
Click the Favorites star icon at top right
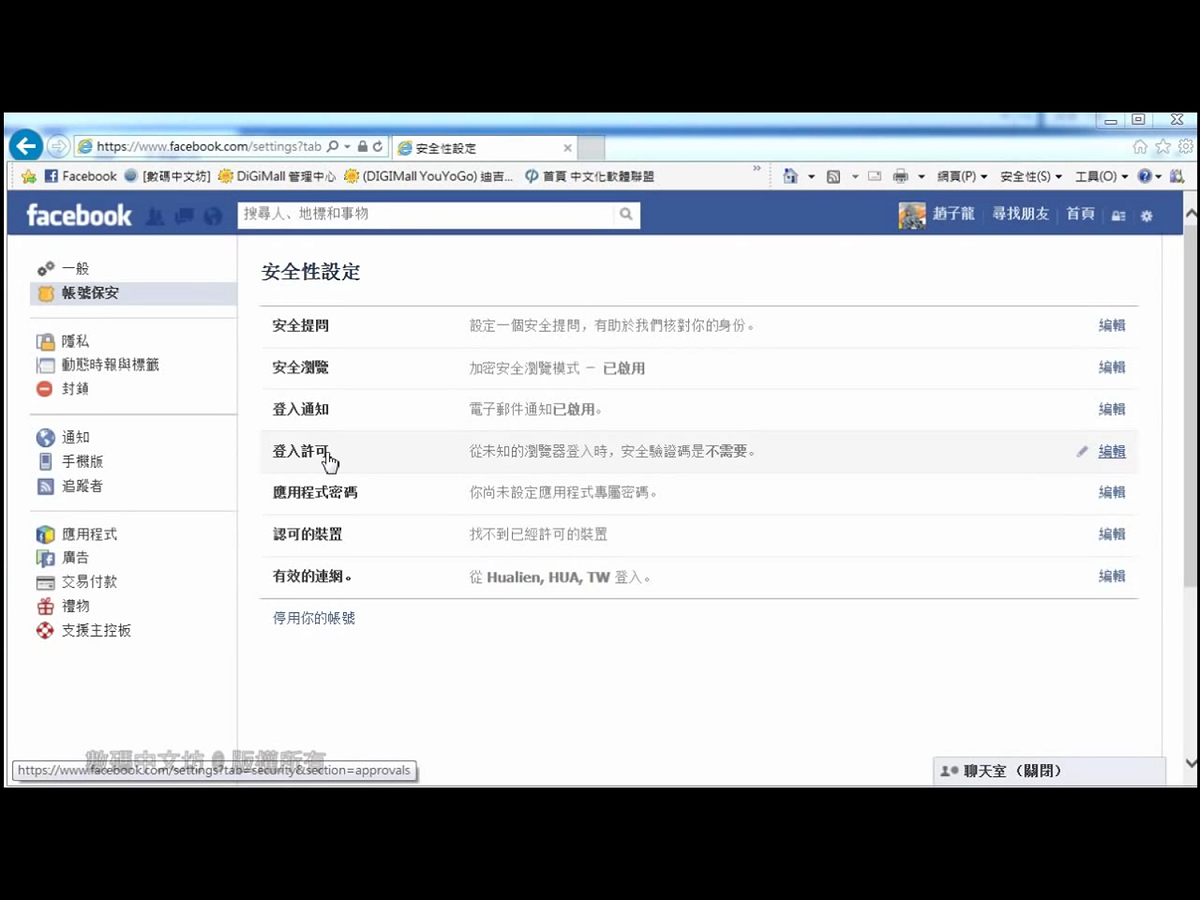pyautogui.click(x=1163, y=147)
